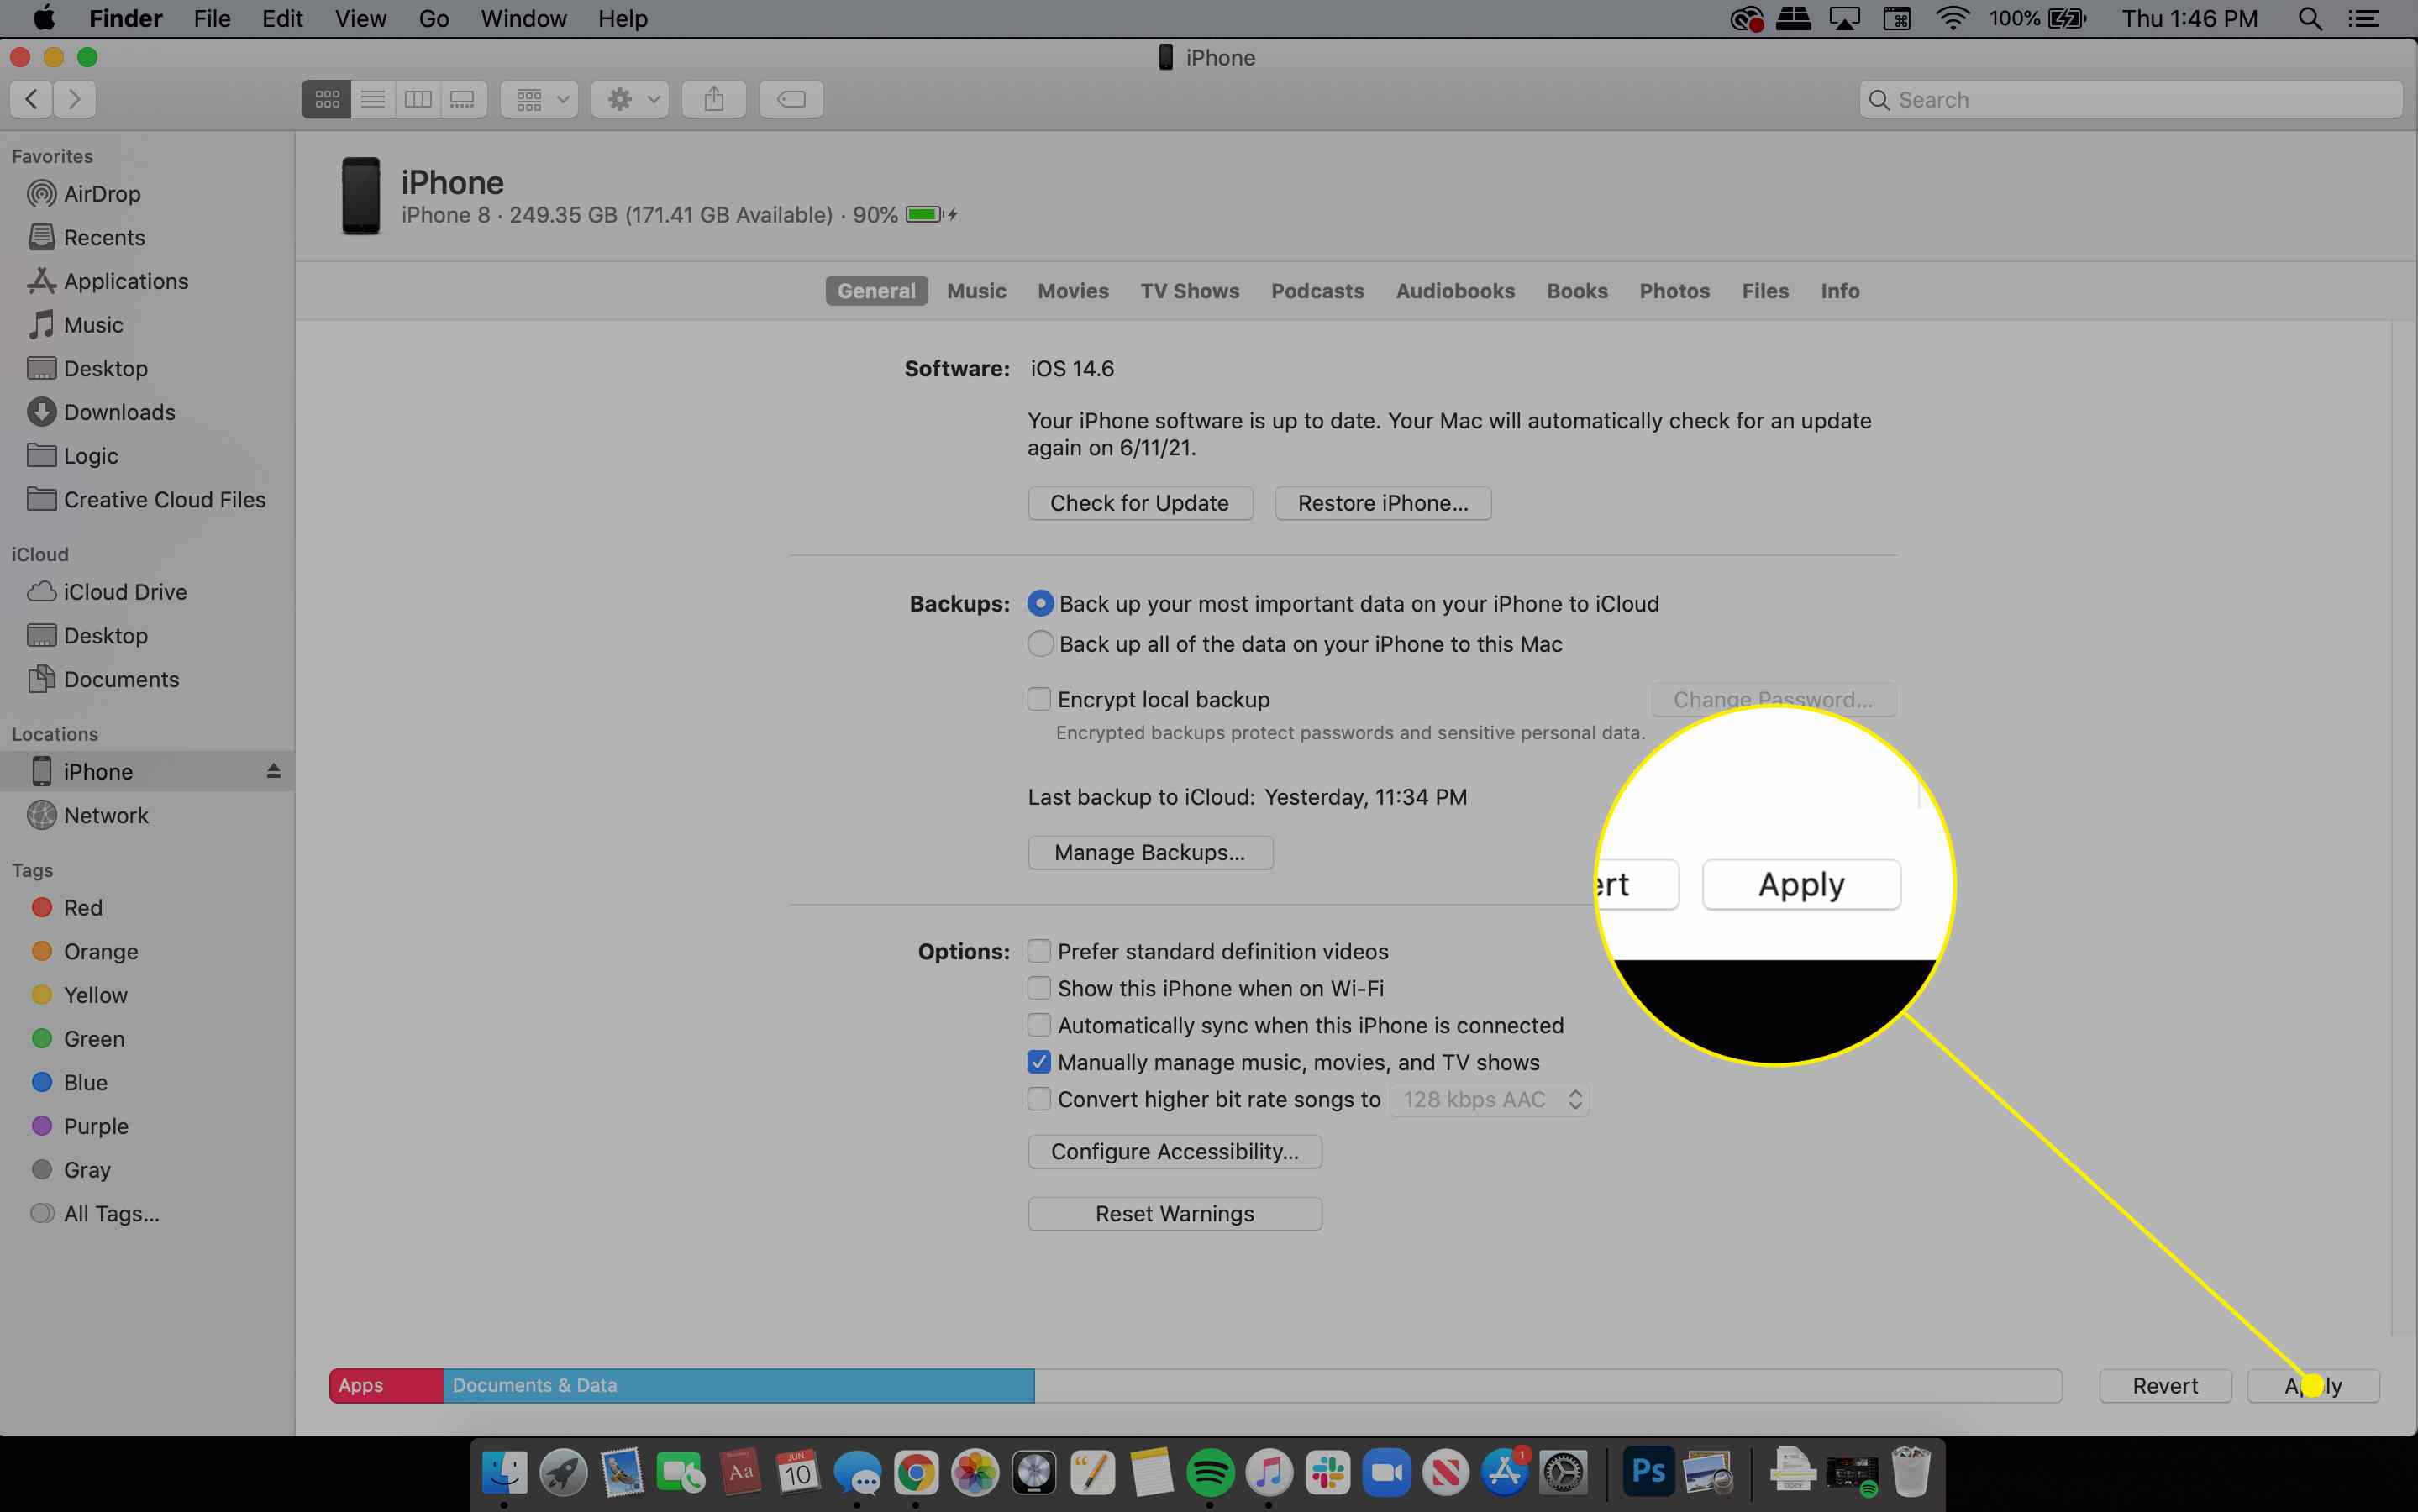Switch to the Files tab

point(1765,291)
